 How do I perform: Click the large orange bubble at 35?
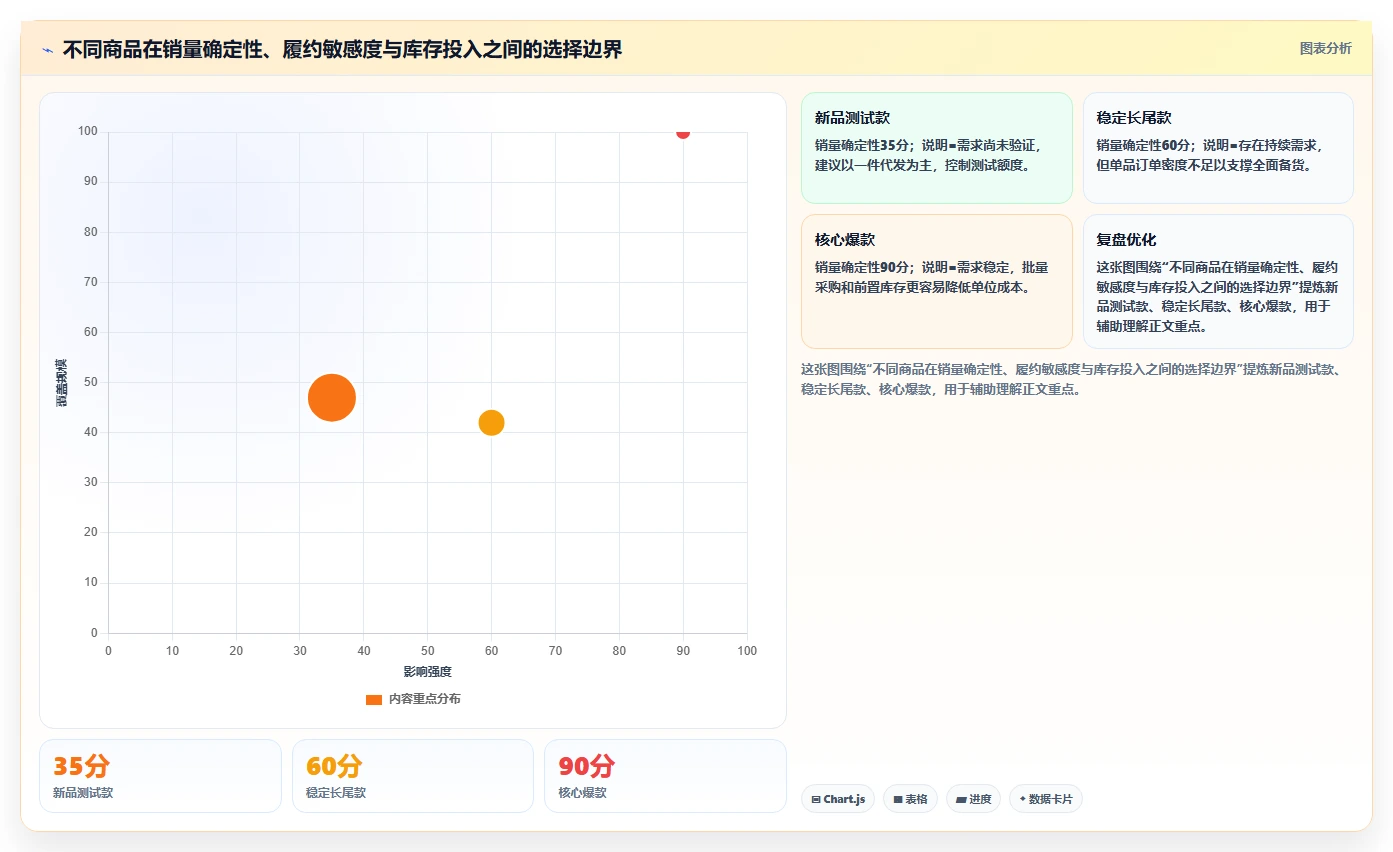(x=332, y=398)
